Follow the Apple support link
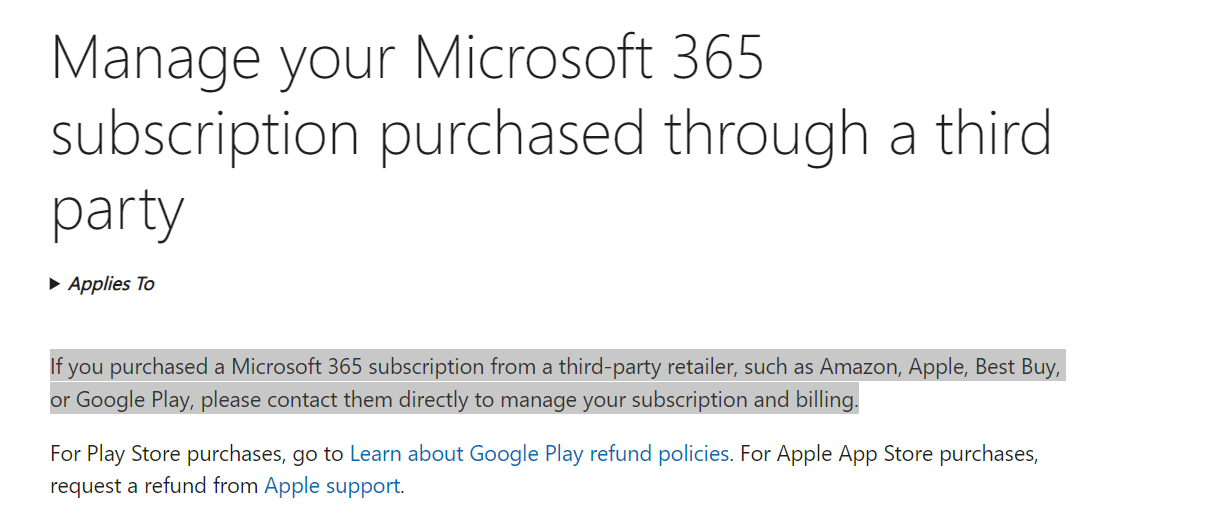This screenshot has height=514, width=1208. tap(332, 487)
